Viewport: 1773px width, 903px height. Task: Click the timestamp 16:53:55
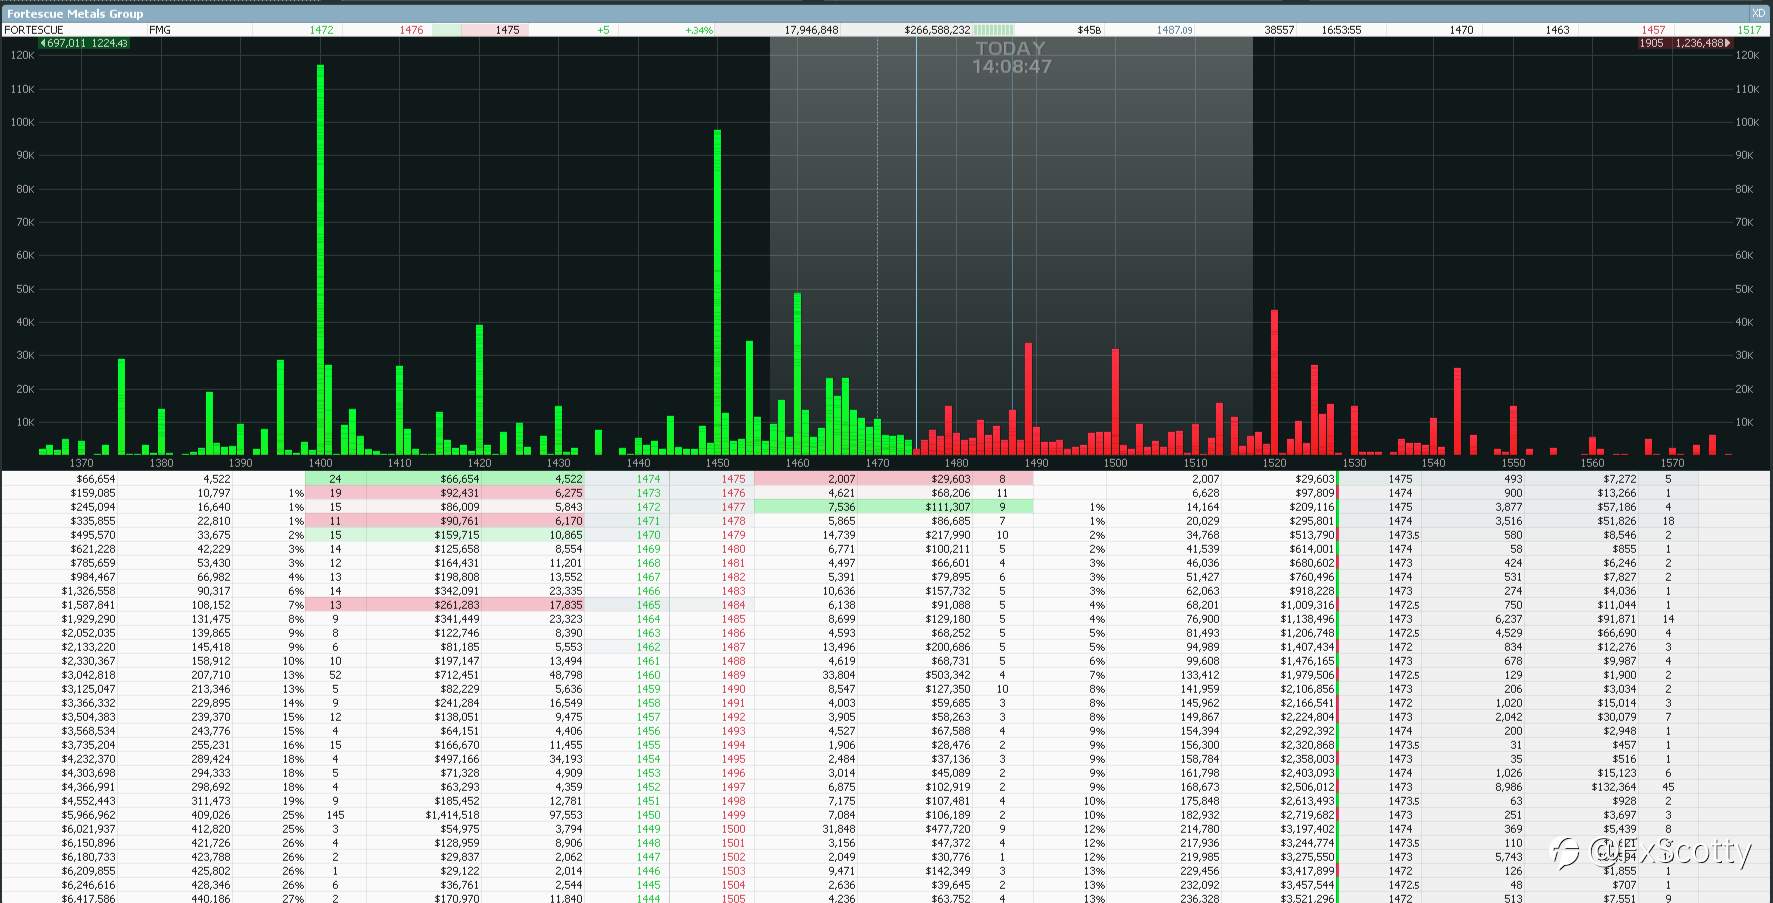tap(1341, 30)
